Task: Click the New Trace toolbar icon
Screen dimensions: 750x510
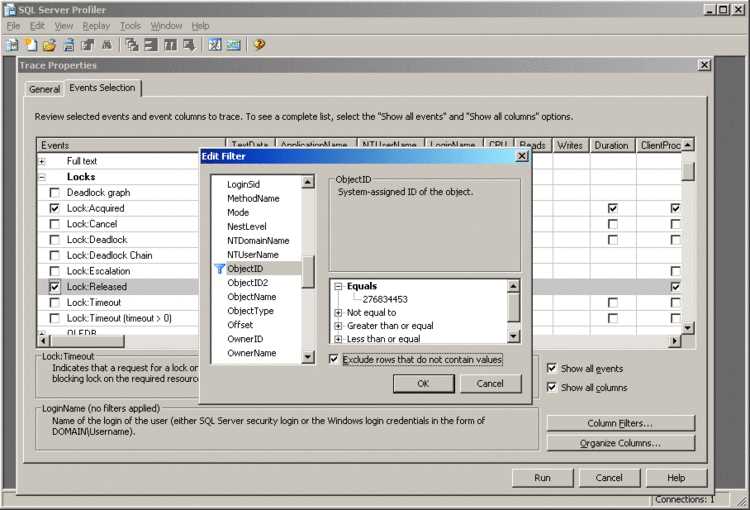Action: click(12, 45)
